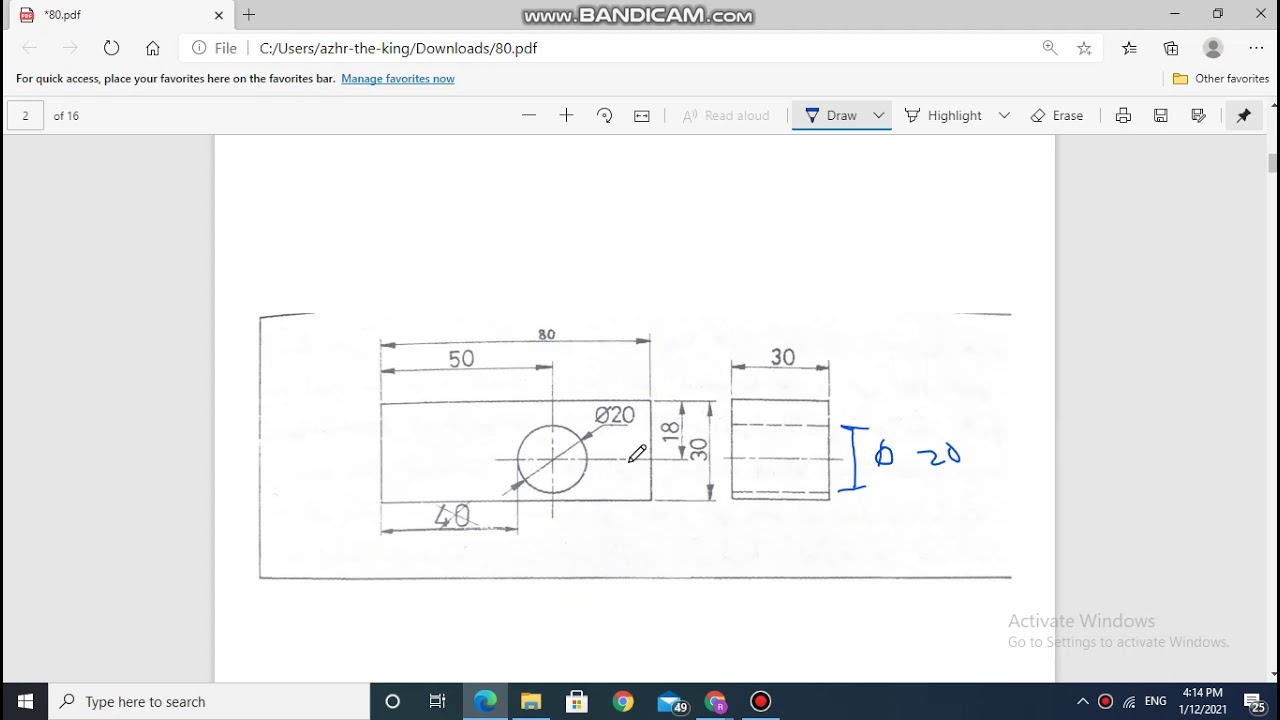The image size is (1280, 720).
Task: Select the Erase tool
Action: click(x=1057, y=115)
